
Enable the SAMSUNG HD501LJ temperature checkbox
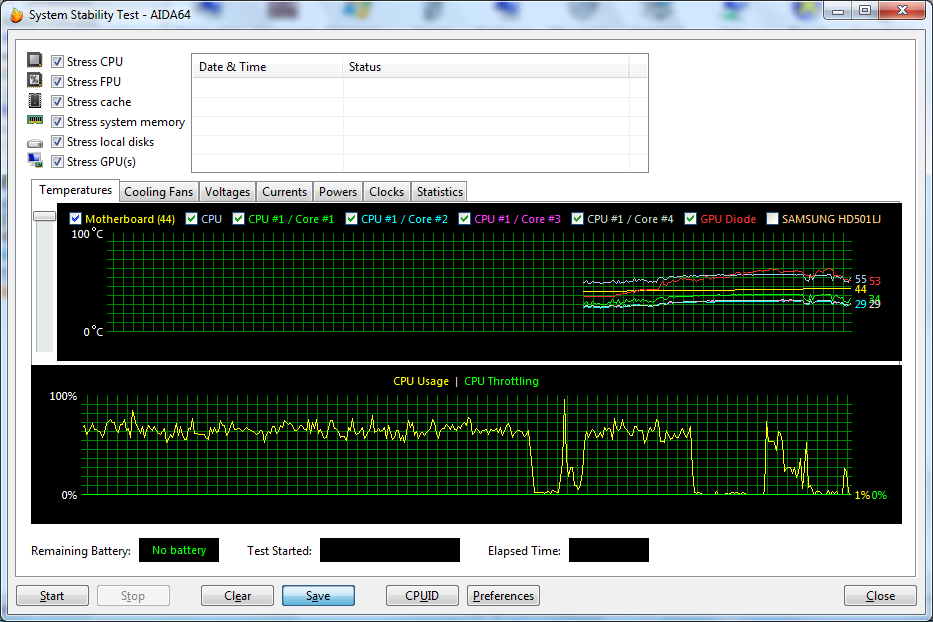(772, 218)
